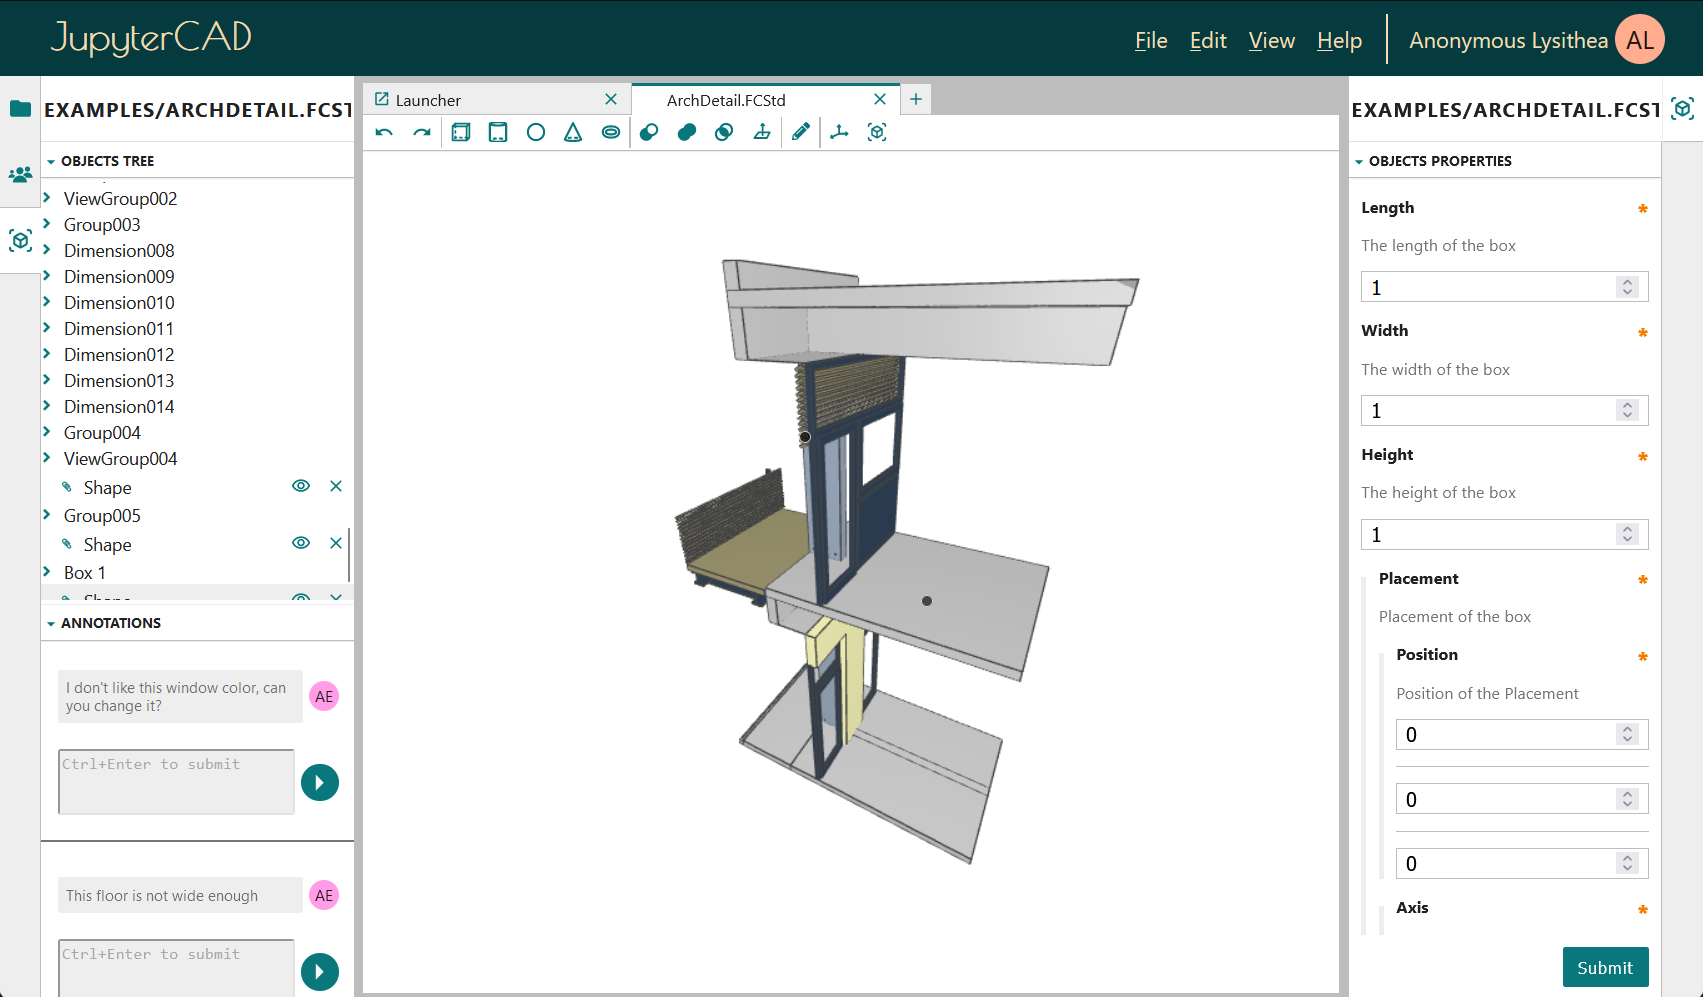Click the Length input field
1703x997 pixels.
(1504, 287)
